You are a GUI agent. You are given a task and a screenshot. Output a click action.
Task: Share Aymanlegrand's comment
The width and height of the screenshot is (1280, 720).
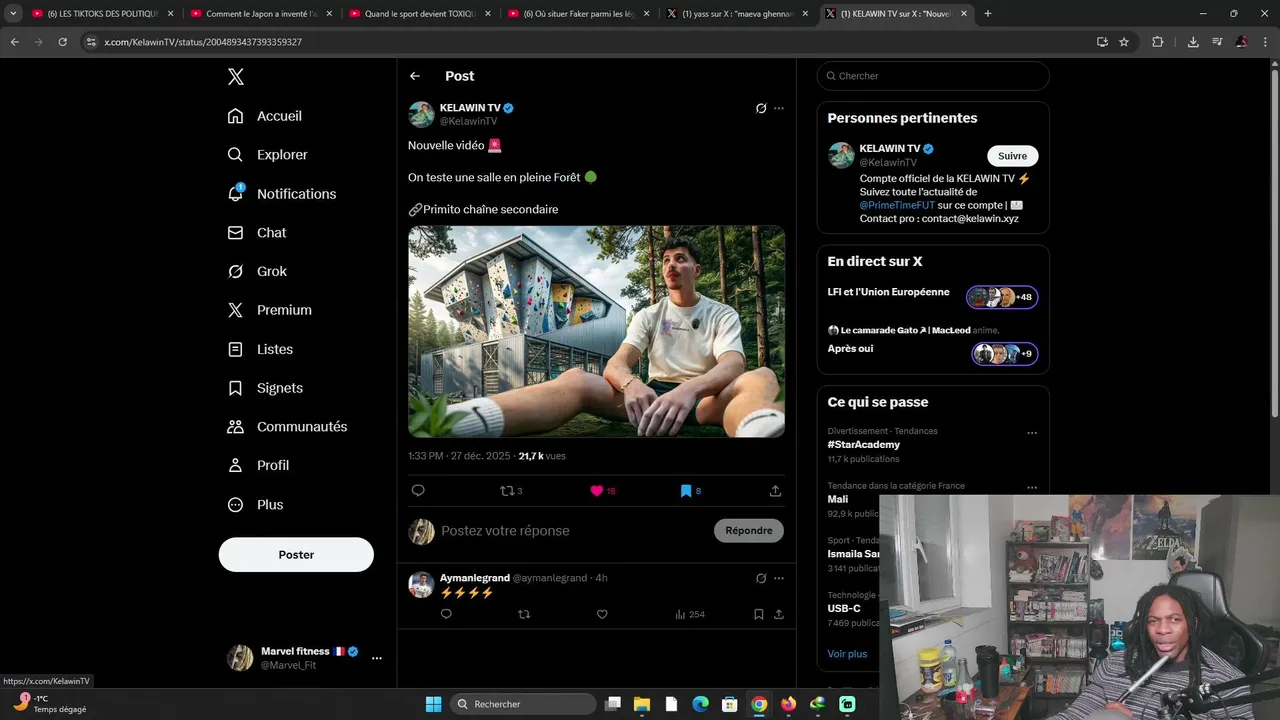click(x=779, y=614)
